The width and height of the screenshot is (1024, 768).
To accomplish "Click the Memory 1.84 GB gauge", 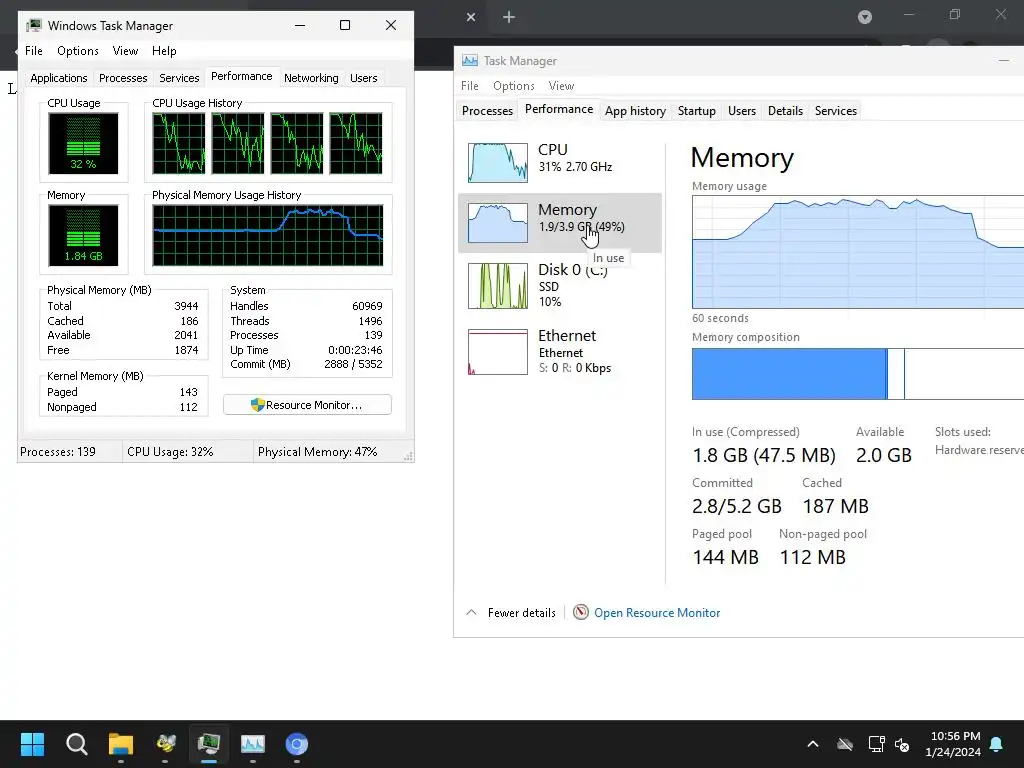I will tap(83, 235).
